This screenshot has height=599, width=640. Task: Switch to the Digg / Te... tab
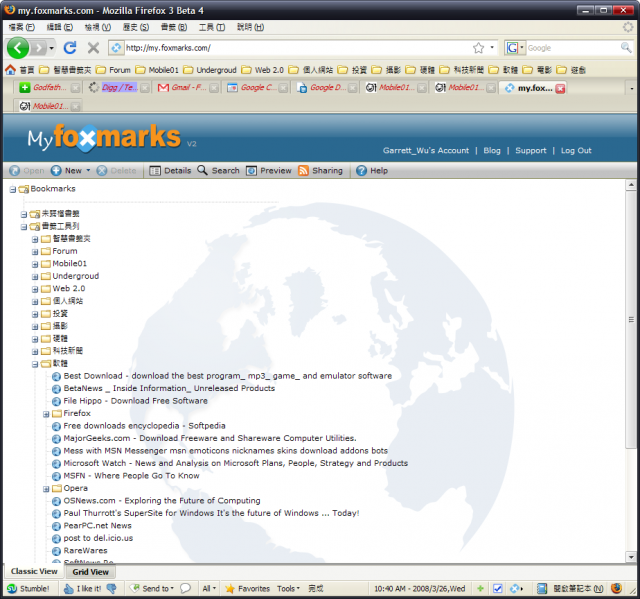[119, 88]
